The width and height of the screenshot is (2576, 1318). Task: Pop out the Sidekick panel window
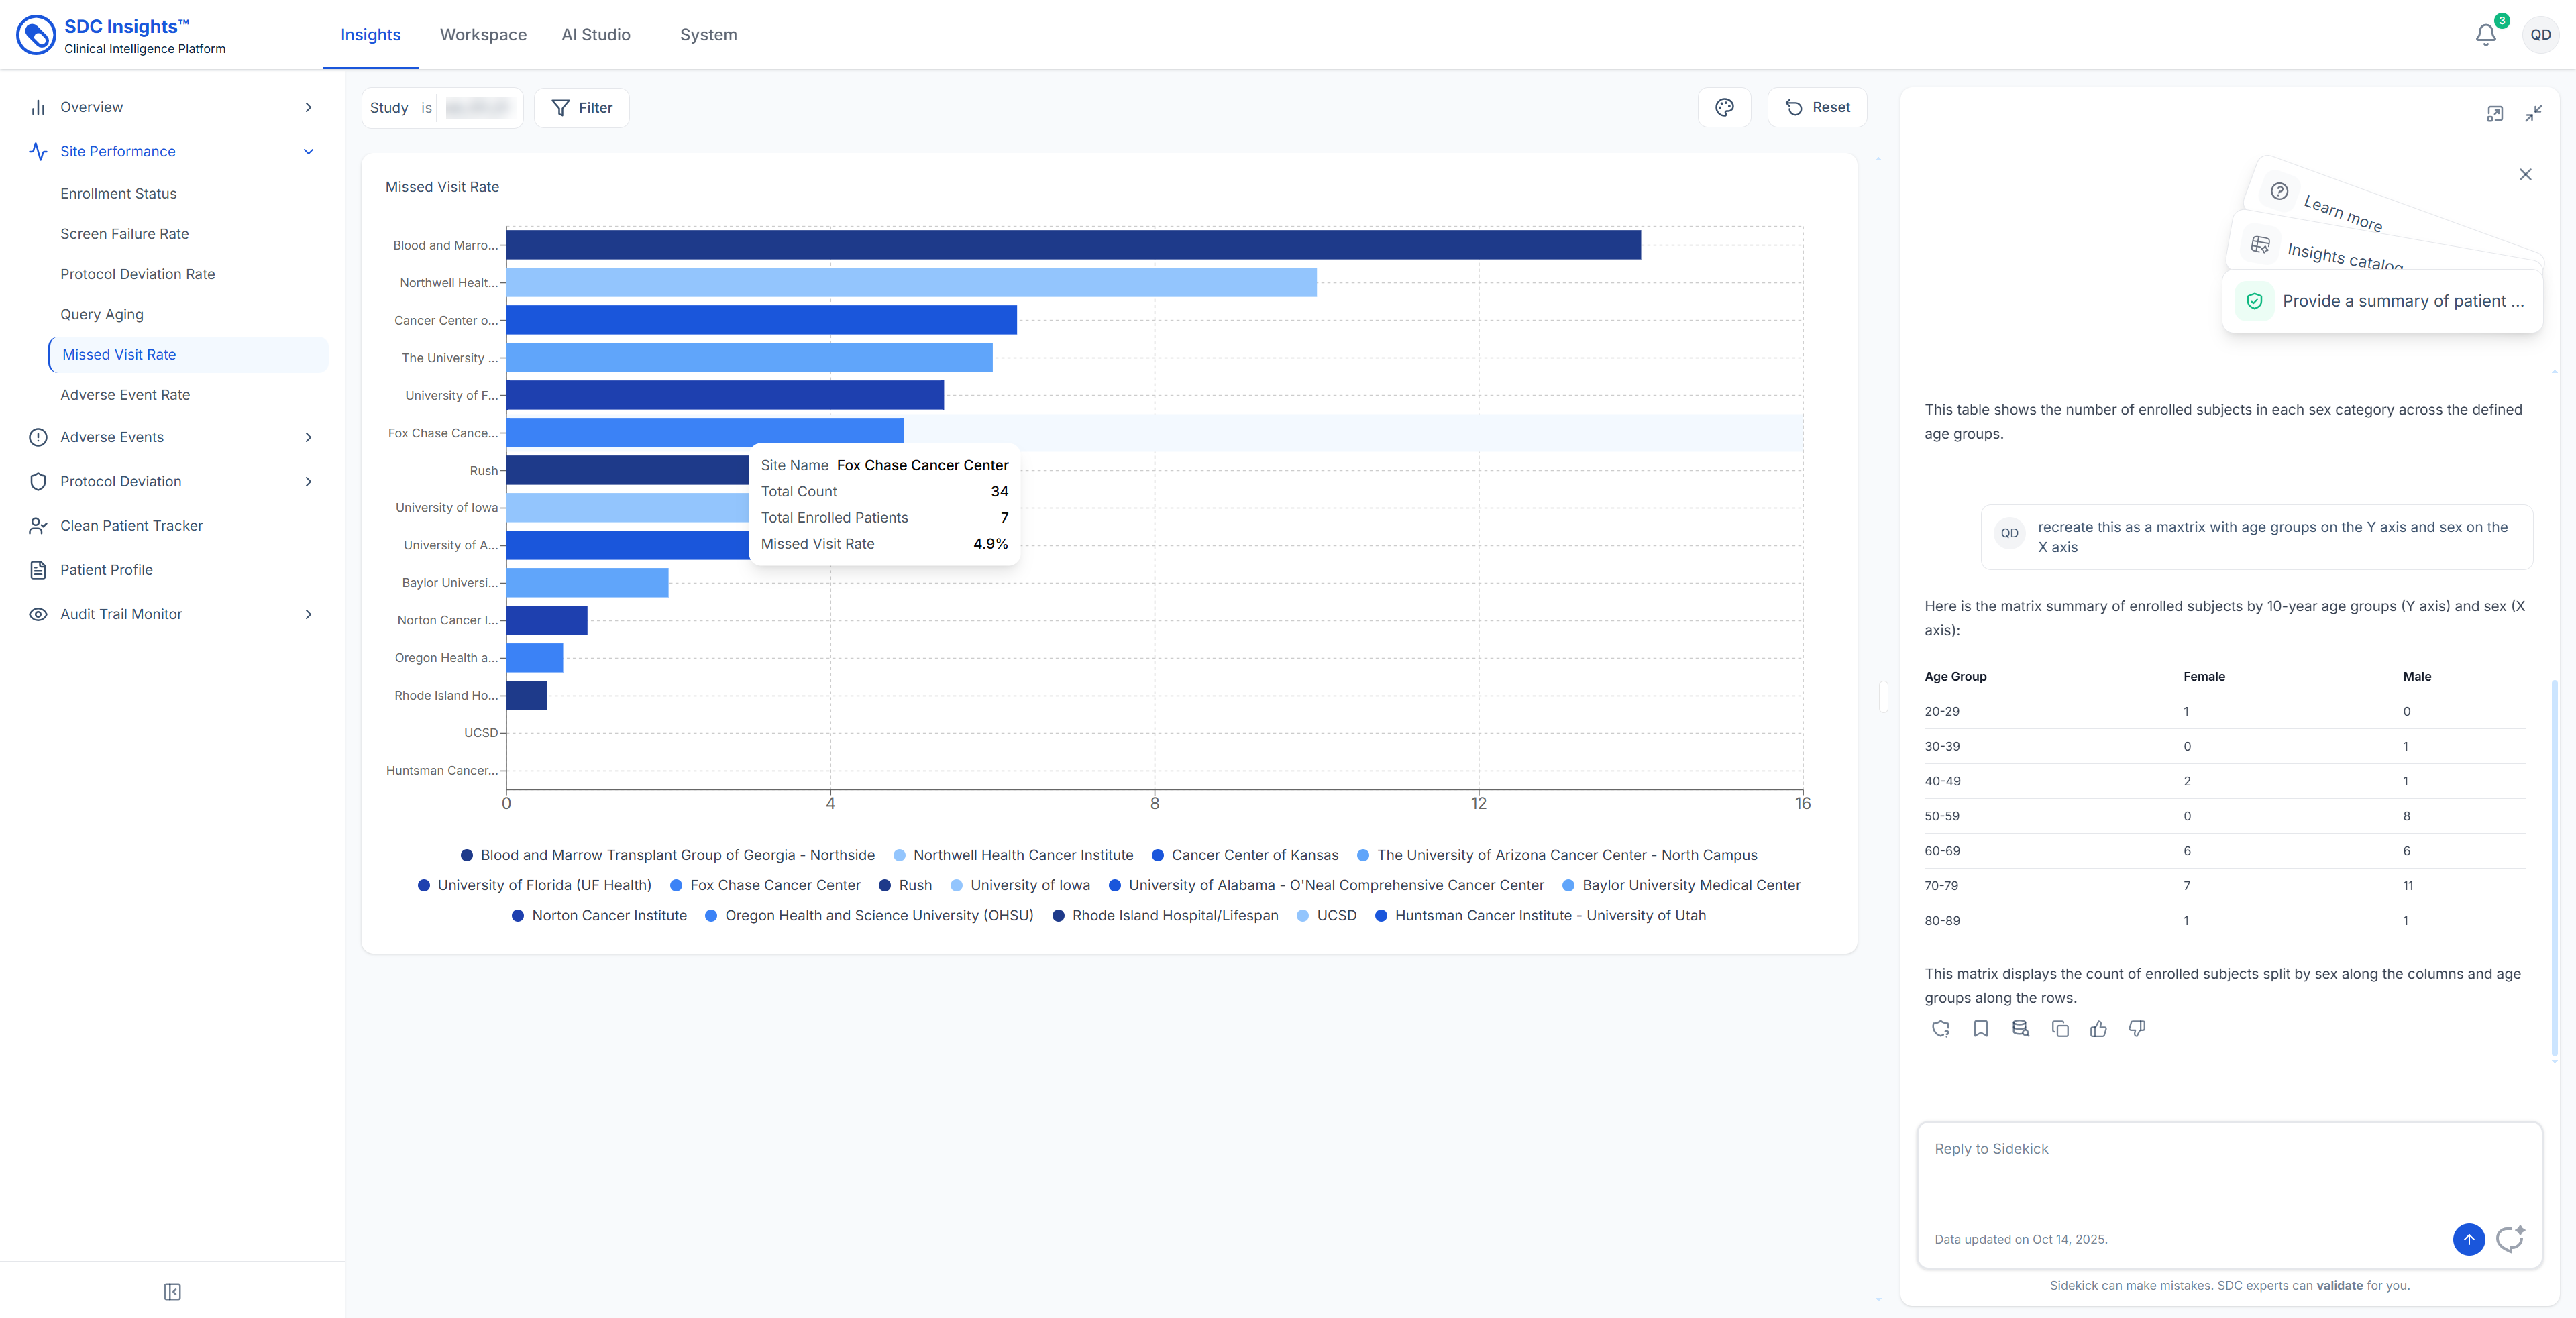tap(2495, 114)
